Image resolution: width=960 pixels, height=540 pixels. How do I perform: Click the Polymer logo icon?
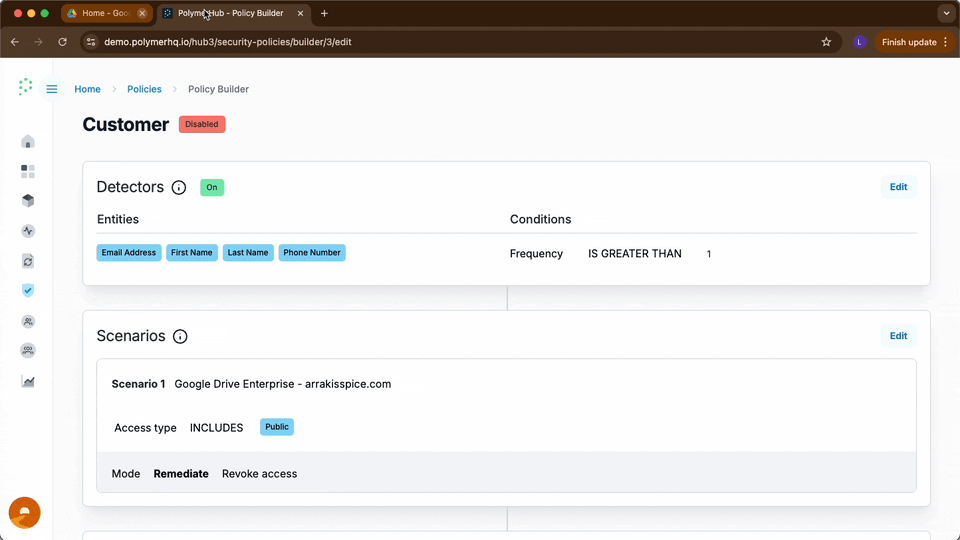pyautogui.click(x=25, y=87)
